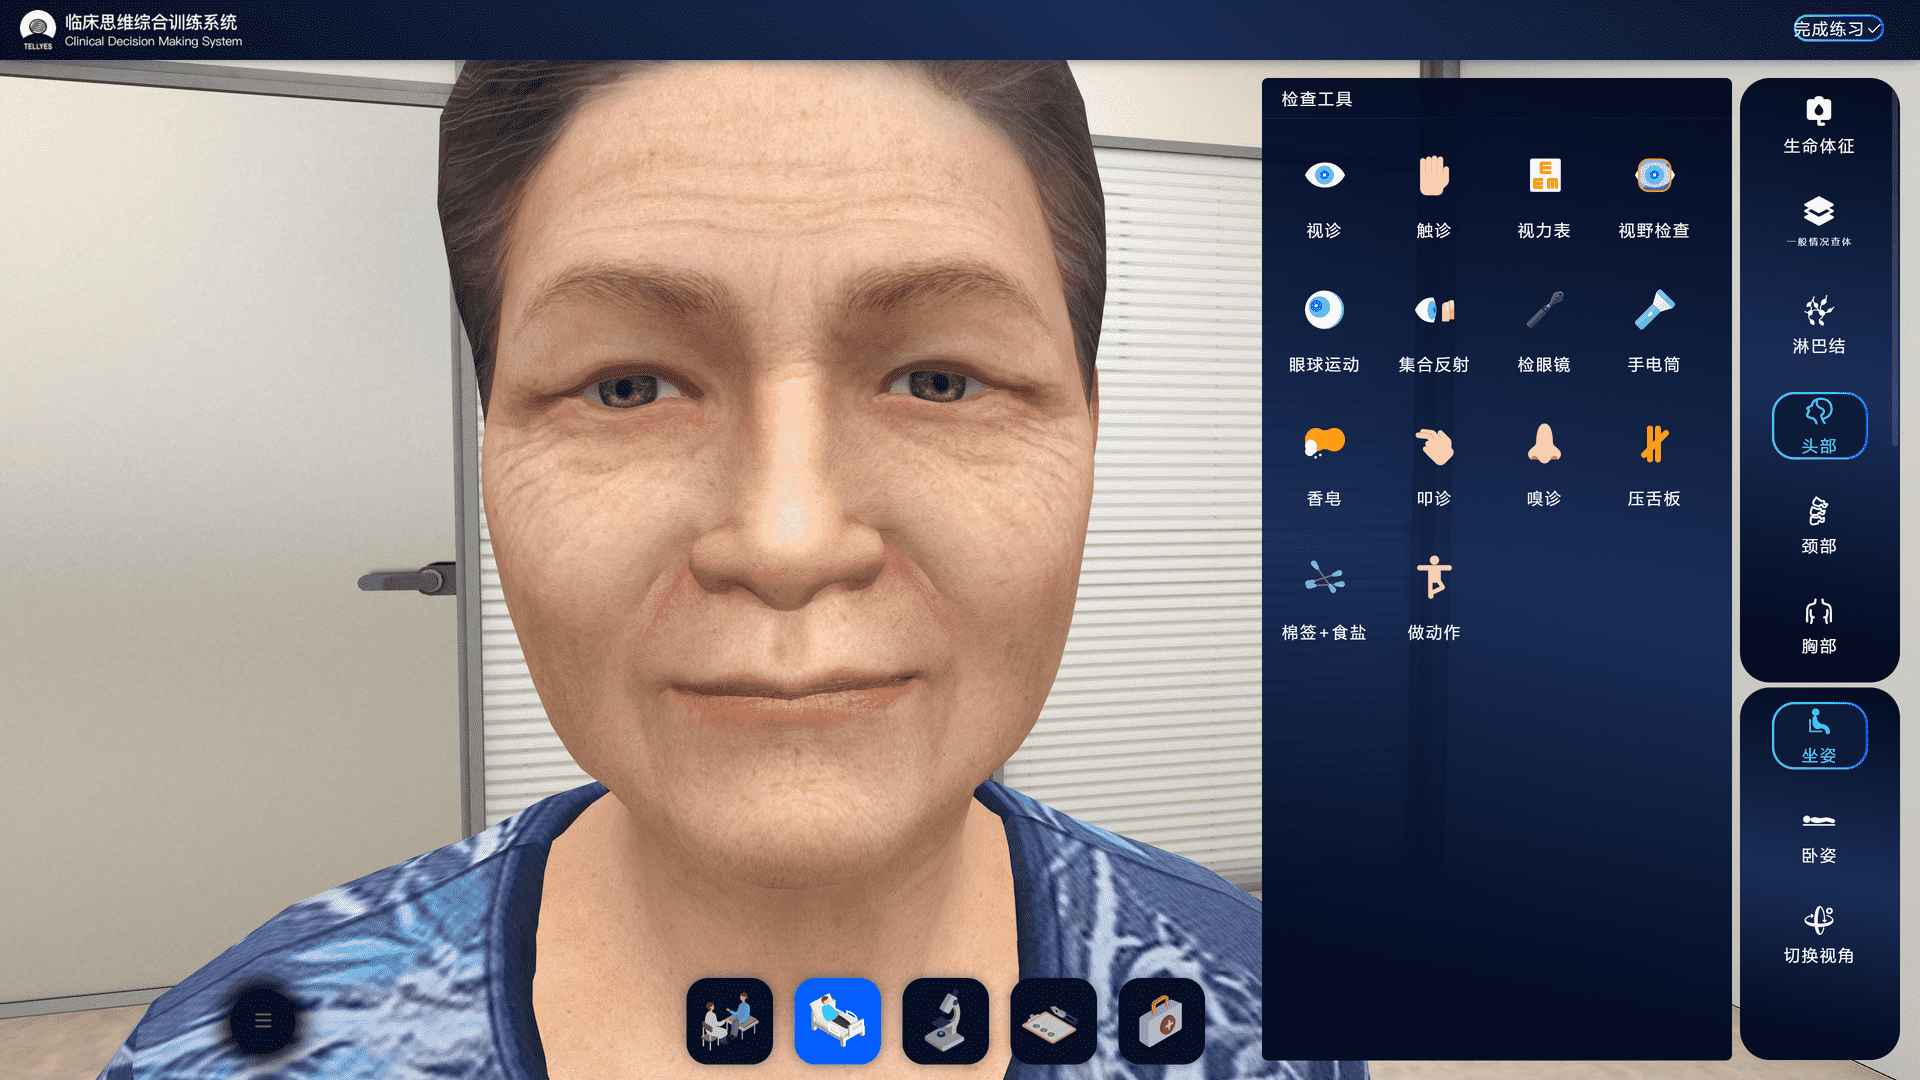Choose the 触诊 hand palpation tool
This screenshot has height=1080, width=1920.
(x=1433, y=196)
